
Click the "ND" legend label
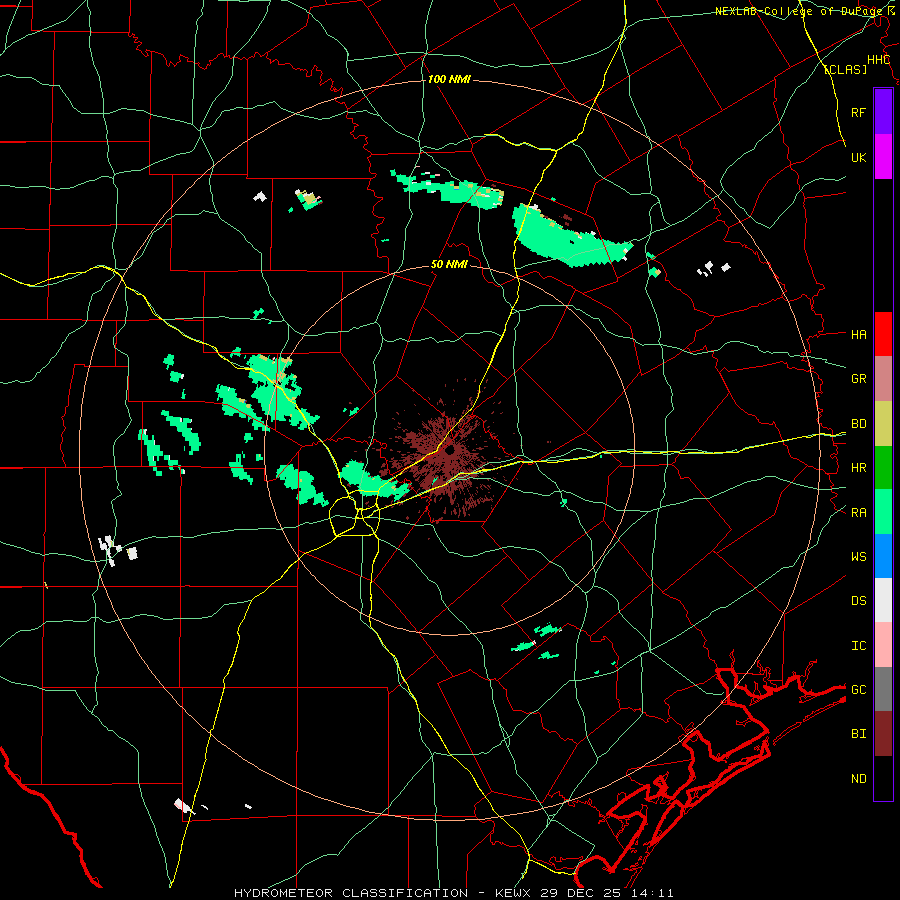[858, 779]
